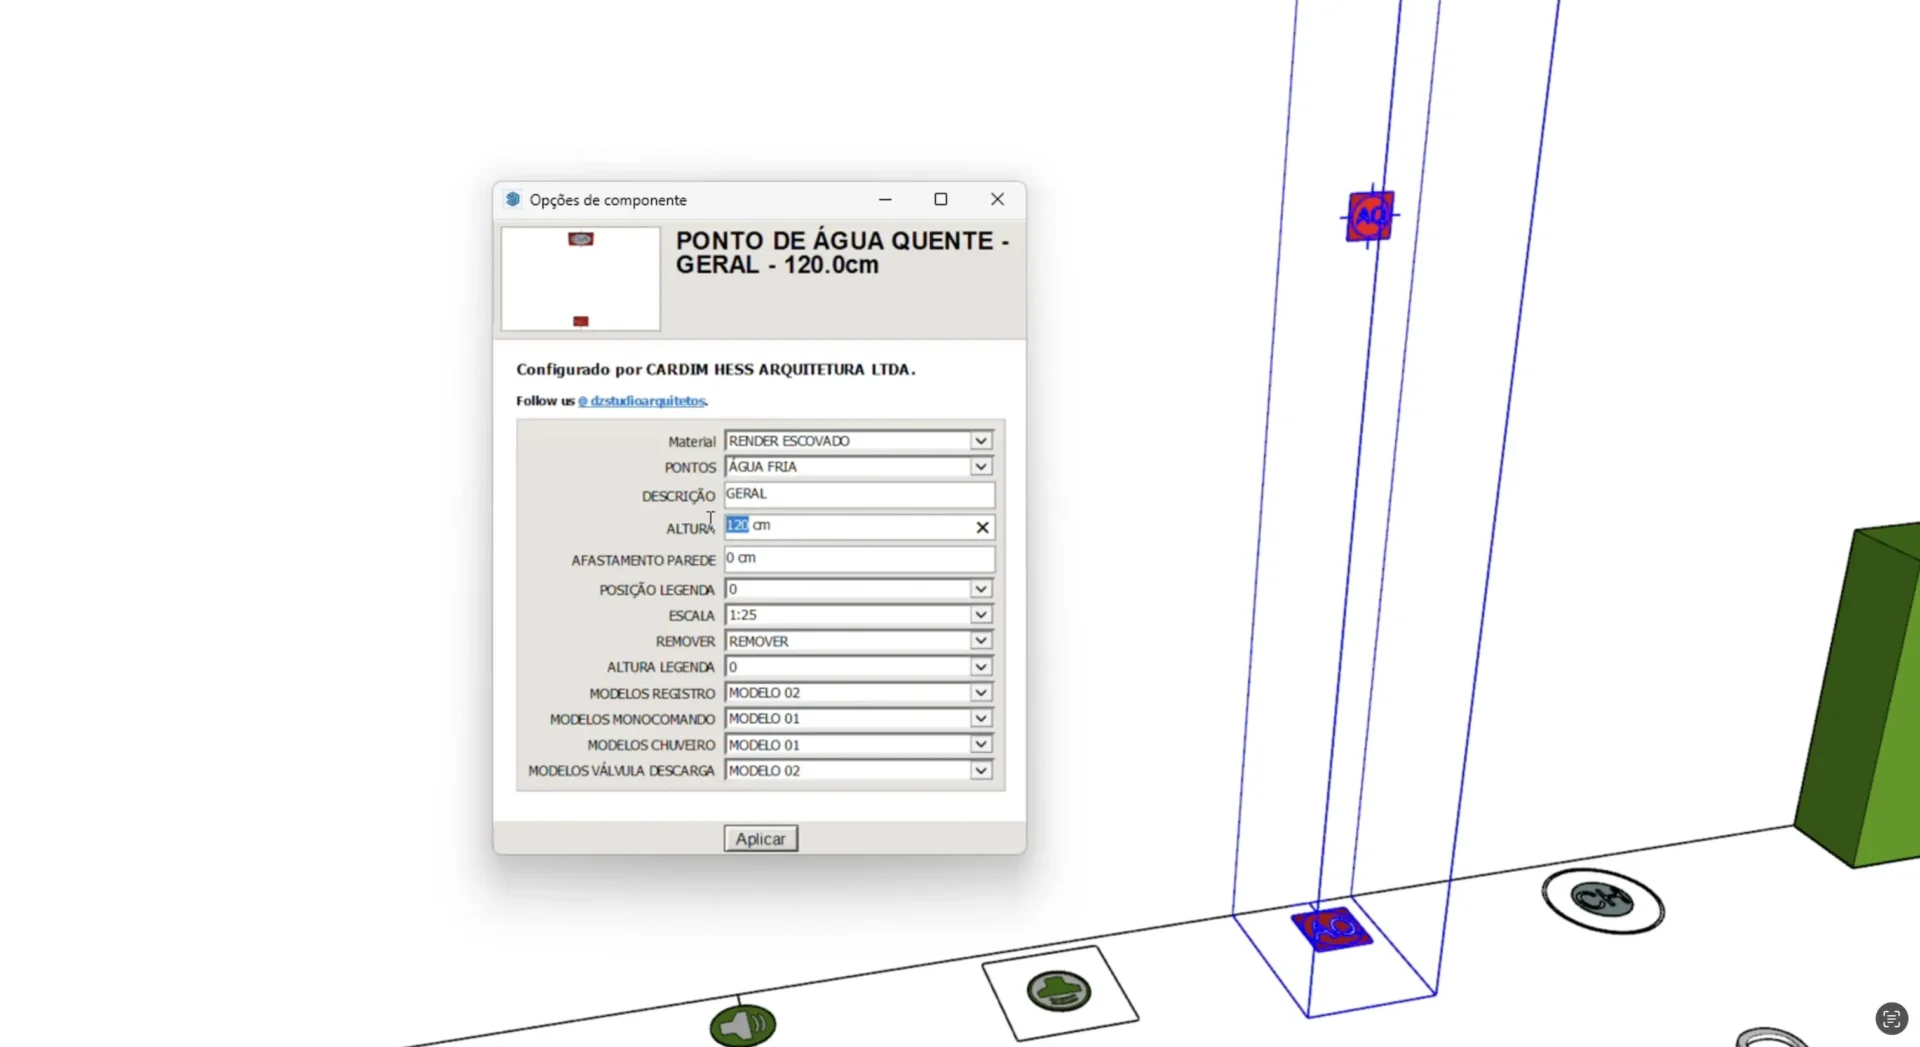Click the component preview thumbnail

(x=580, y=279)
